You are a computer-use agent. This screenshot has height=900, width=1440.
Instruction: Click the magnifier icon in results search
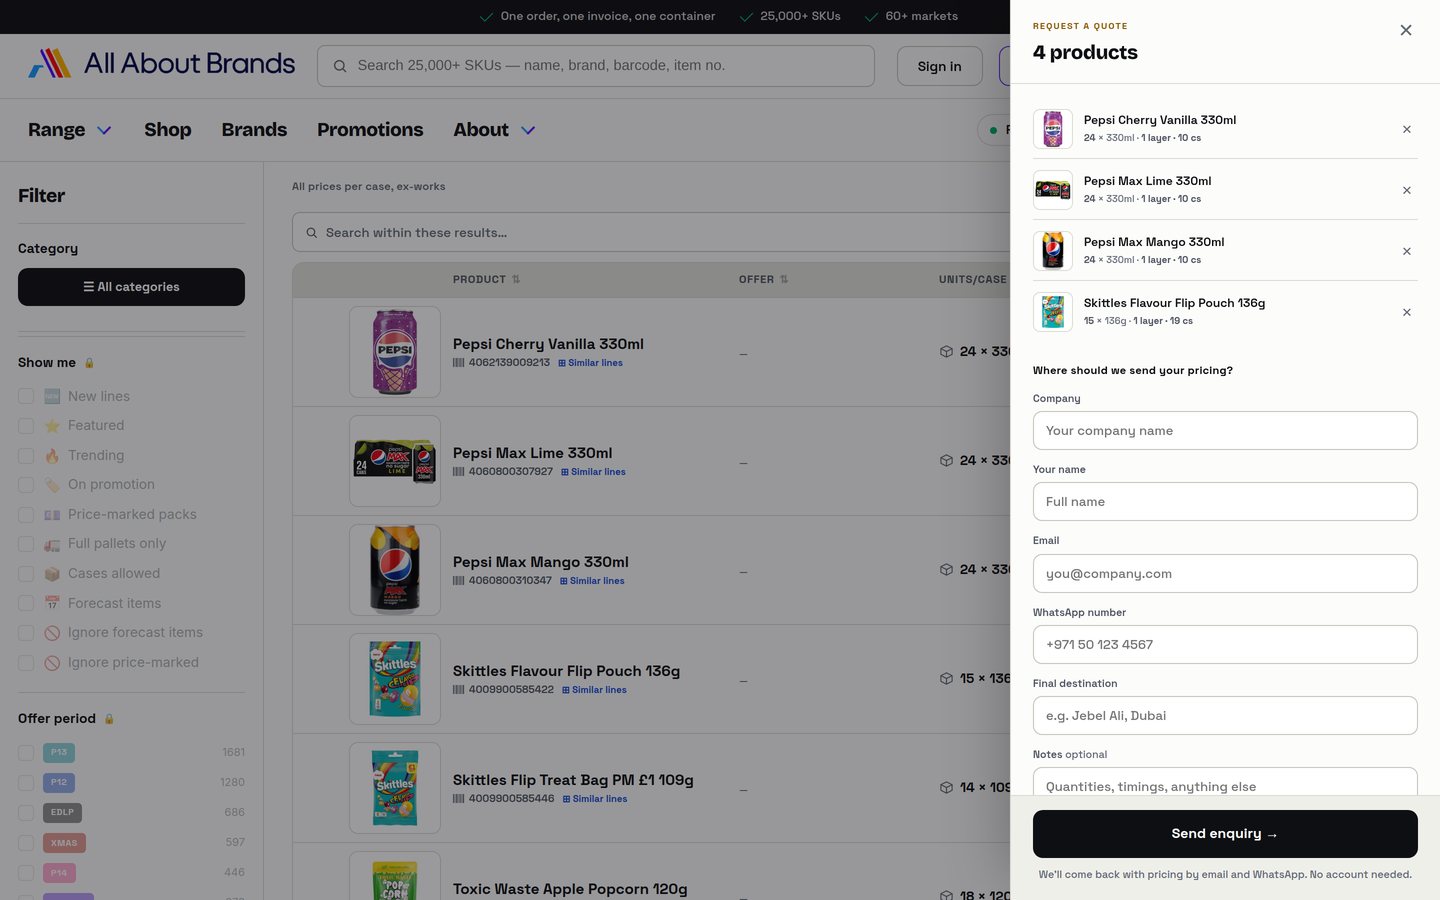[x=312, y=233]
